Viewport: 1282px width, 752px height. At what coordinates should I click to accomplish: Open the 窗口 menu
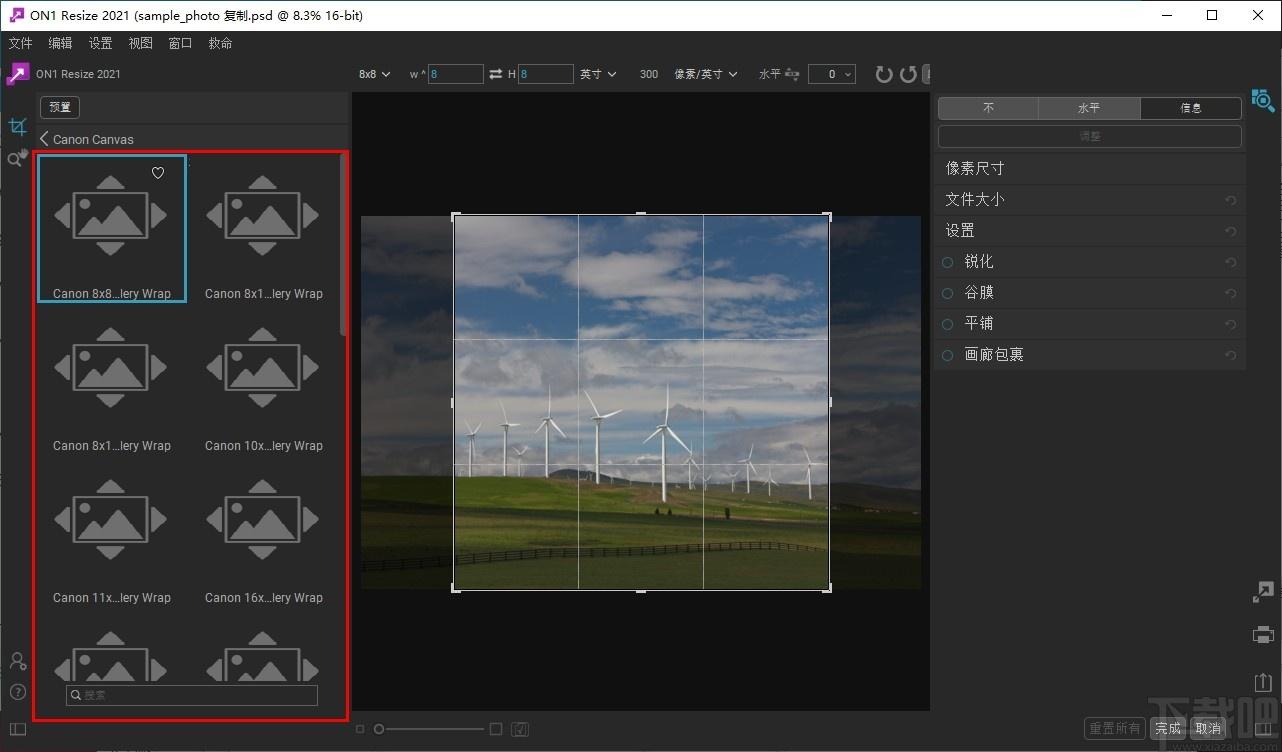(x=180, y=43)
